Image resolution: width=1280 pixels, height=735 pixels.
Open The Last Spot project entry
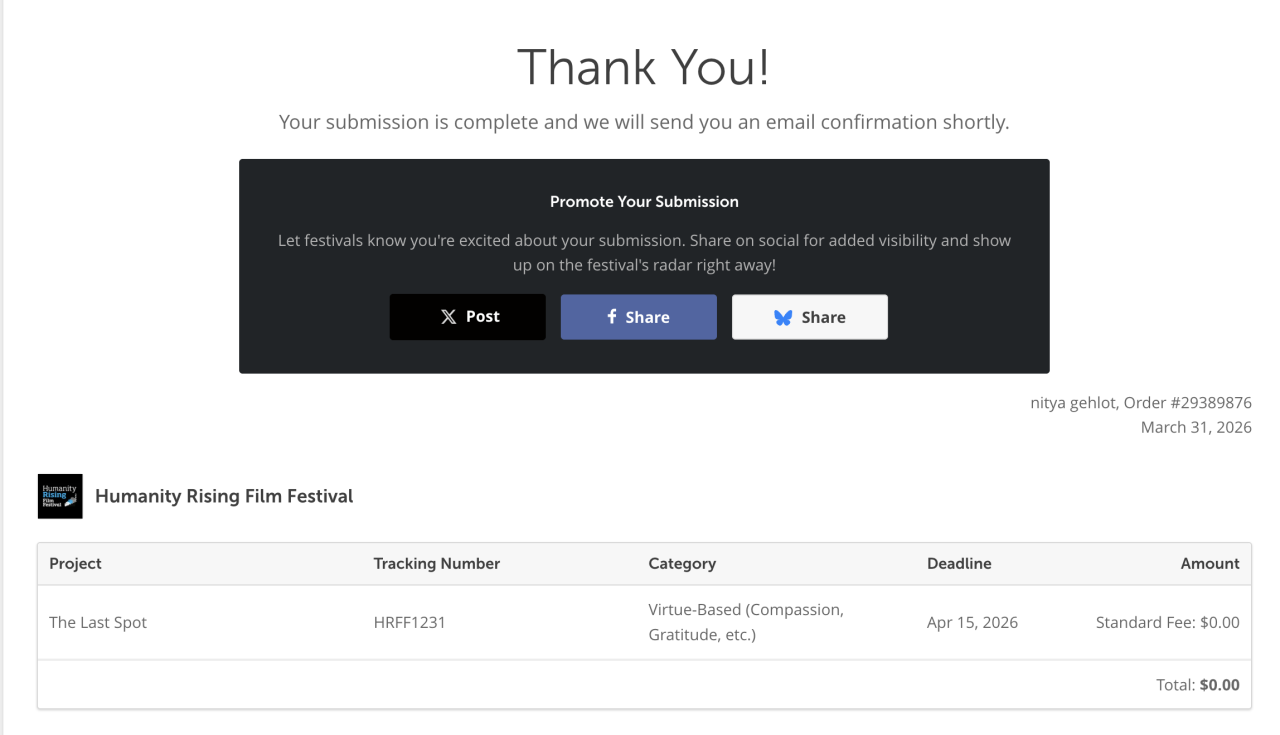point(98,622)
